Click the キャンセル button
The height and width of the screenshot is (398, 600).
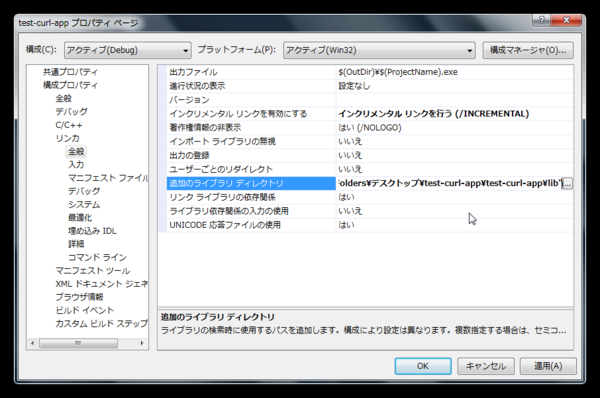[486, 366]
